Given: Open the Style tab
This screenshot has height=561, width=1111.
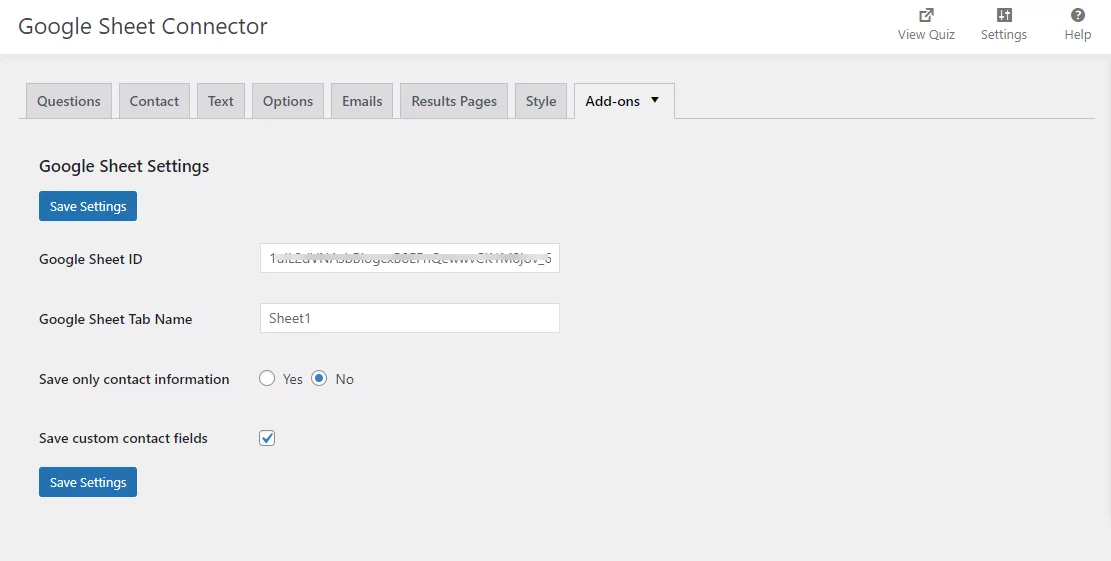Looking at the screenshot, I should pos(541,101).
